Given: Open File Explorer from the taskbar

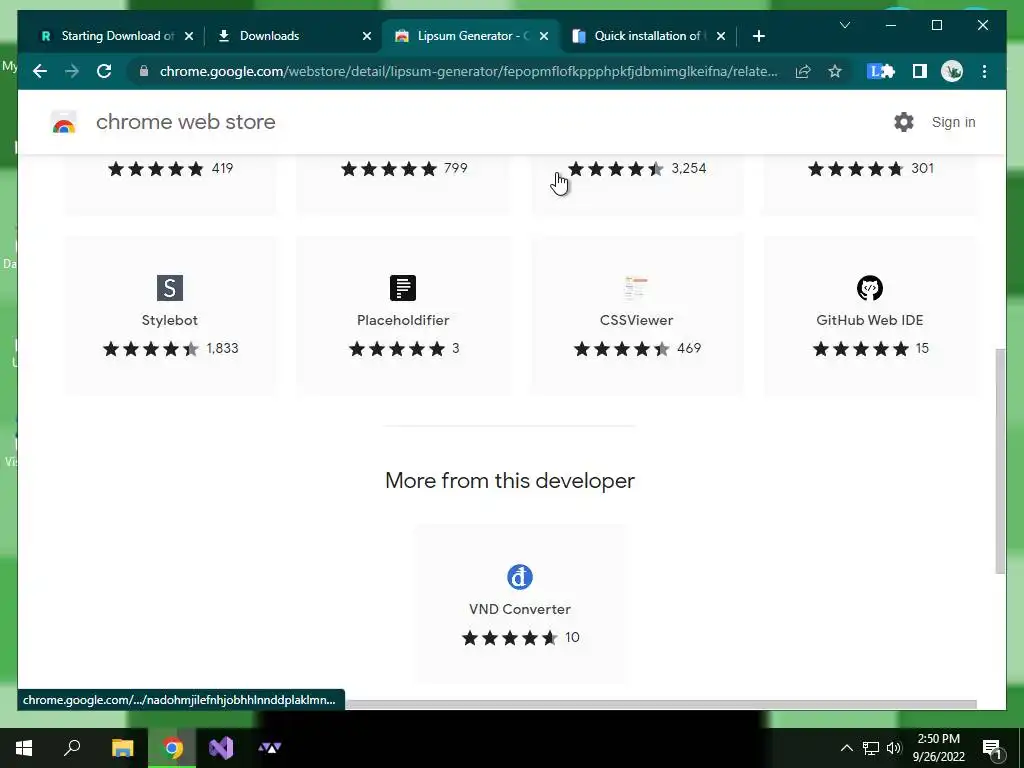Looking at the screenshot, I should [x=122, y=748].
